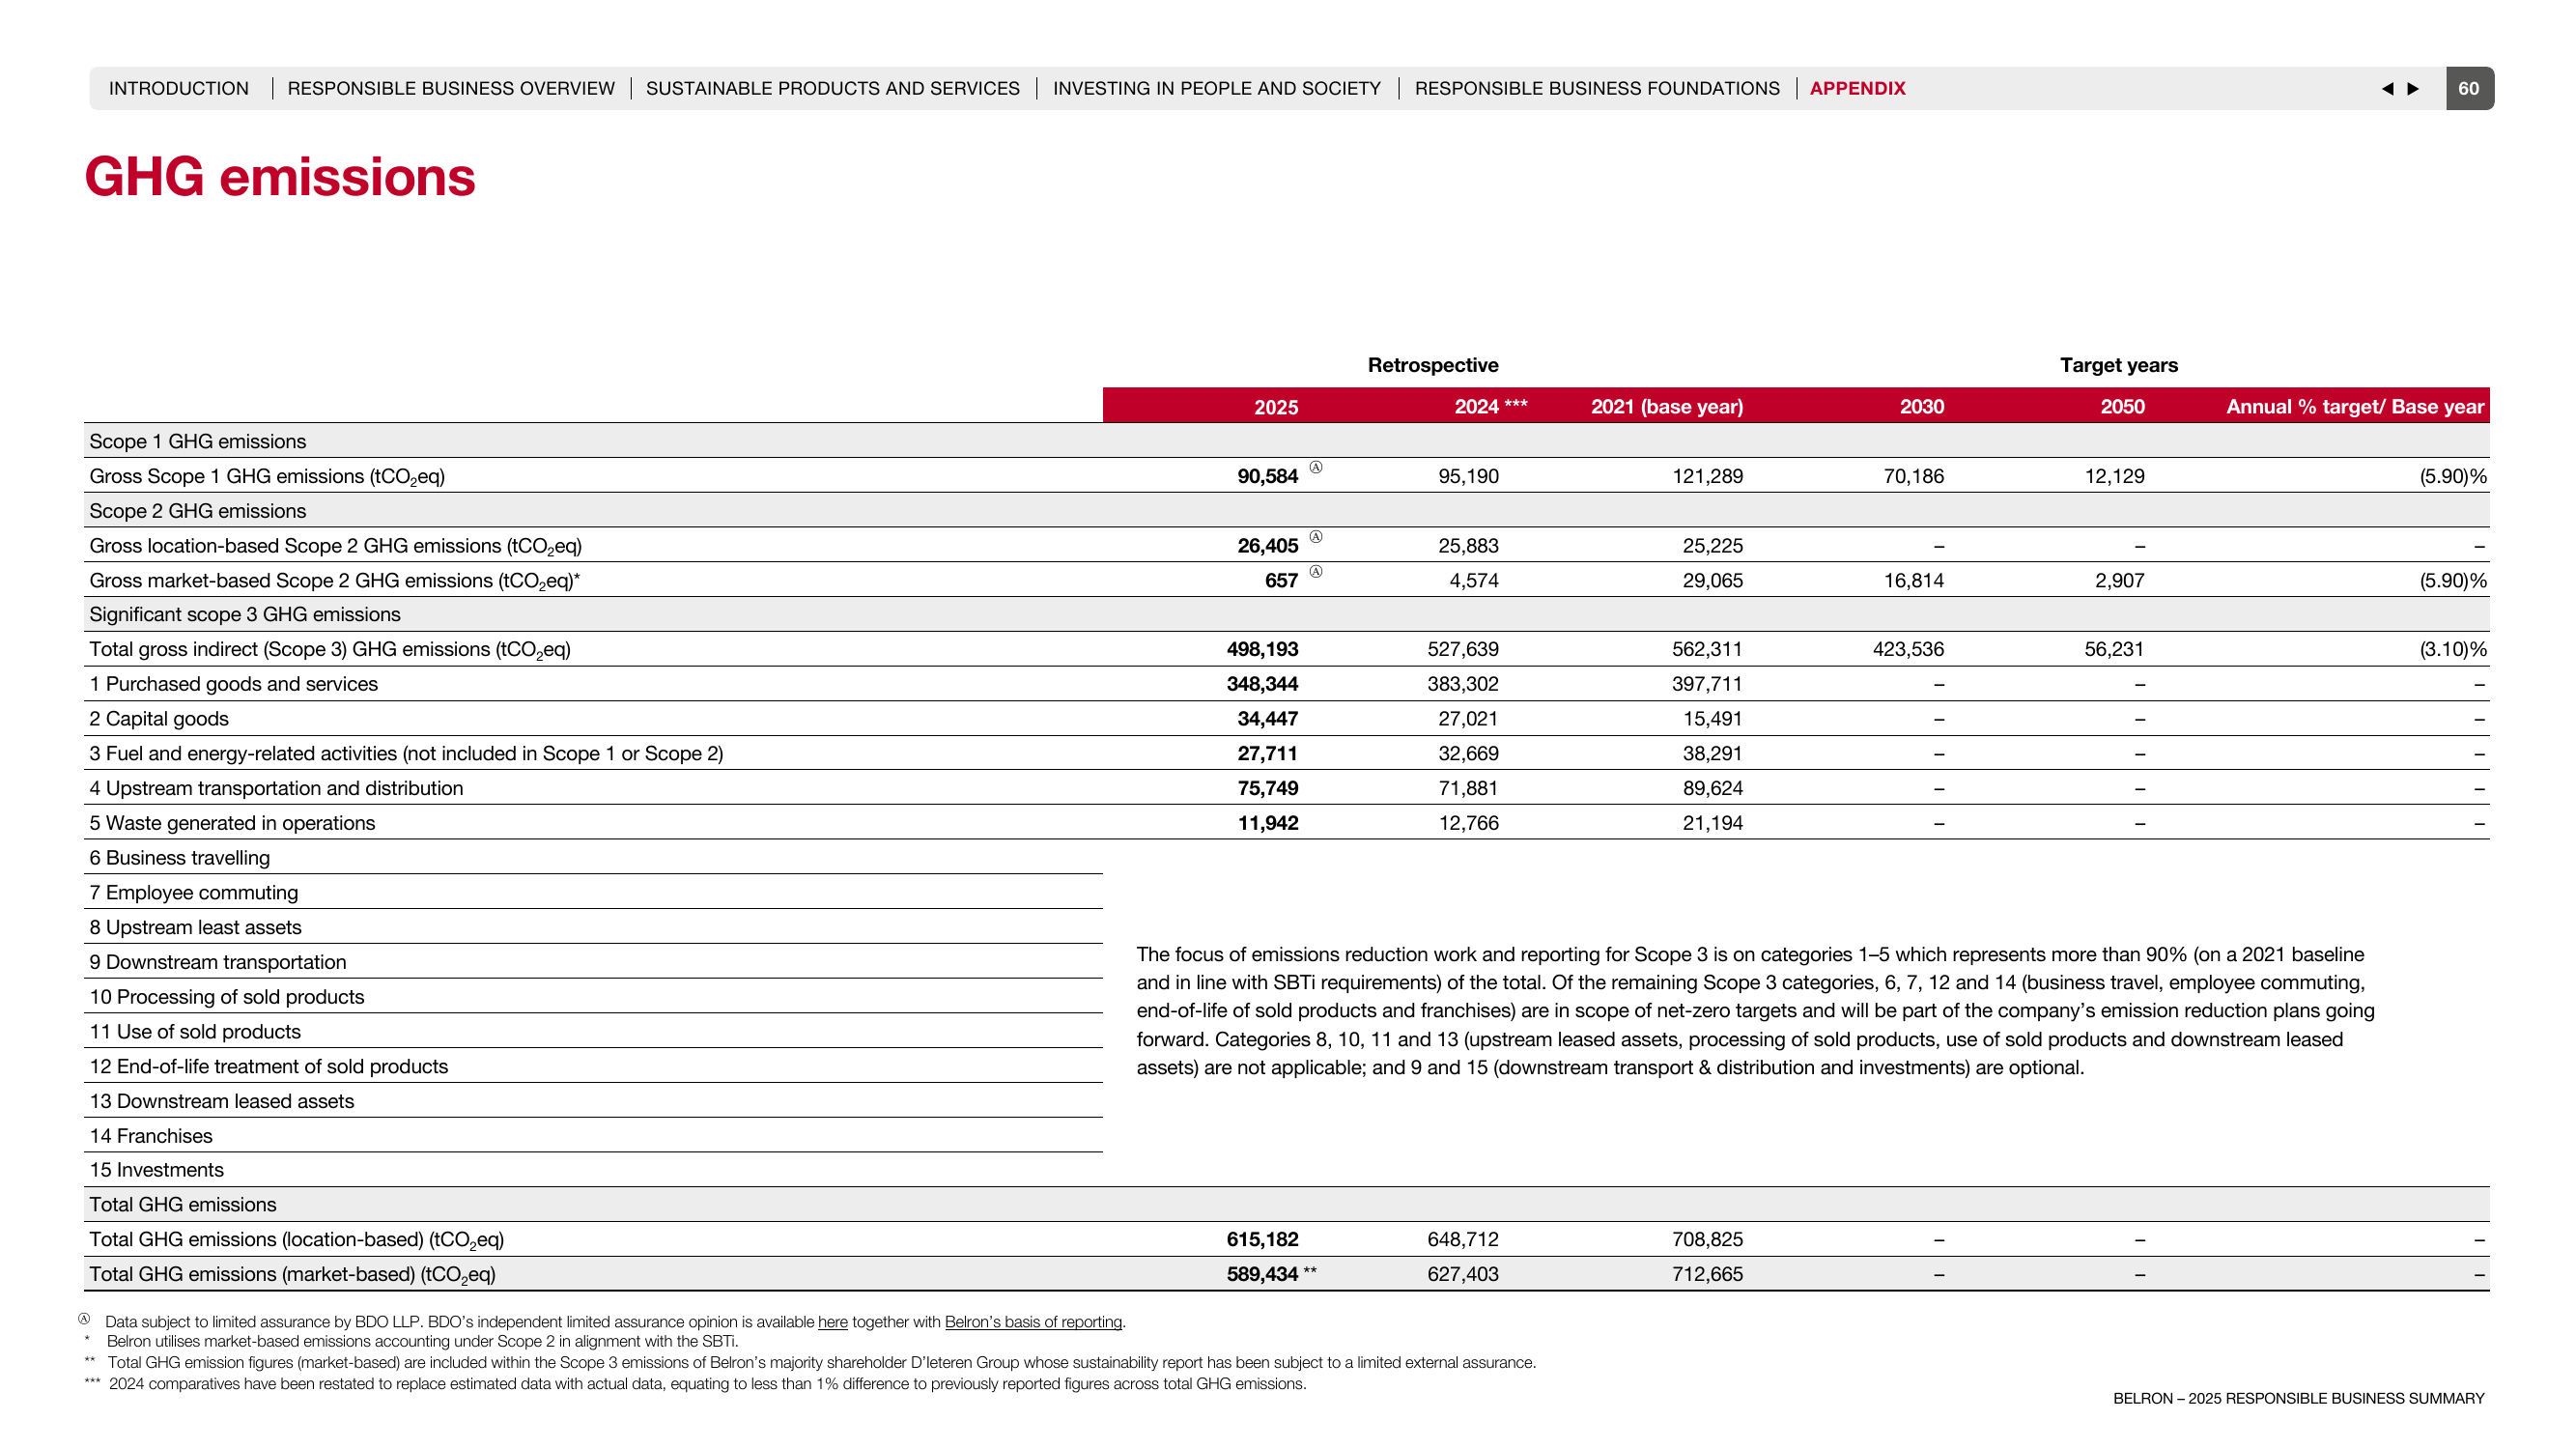This screenshot has width=2576, height=1449.
Task: Click the 2025 column header
Action: [1276, 407]
